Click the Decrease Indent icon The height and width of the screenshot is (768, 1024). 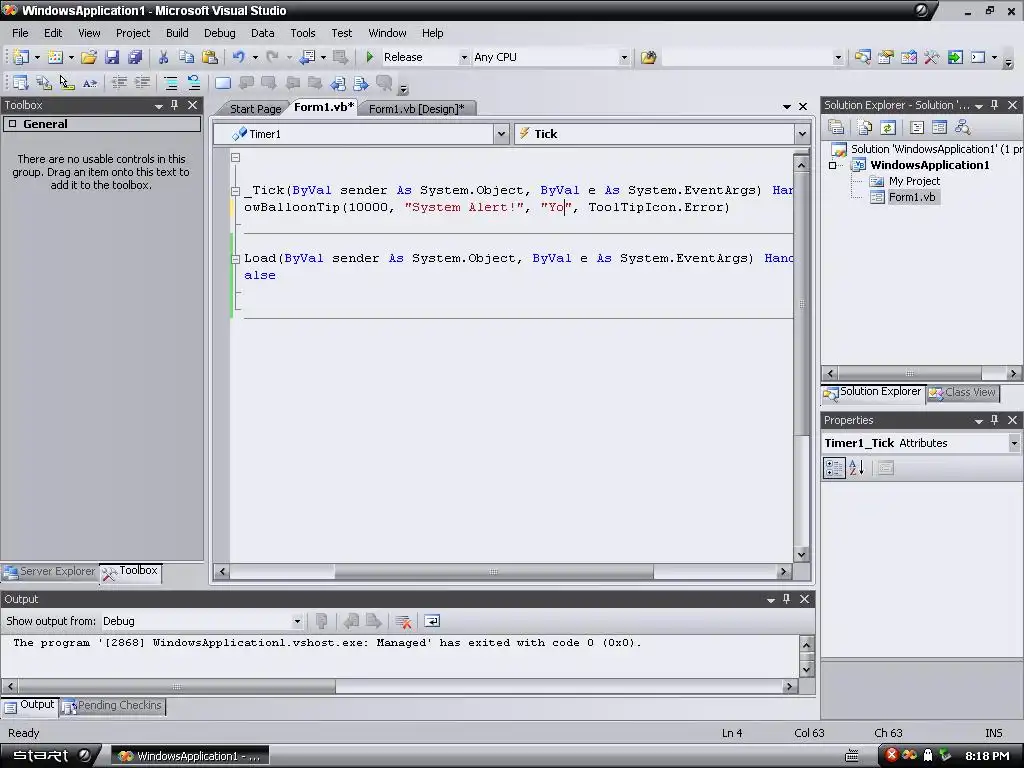119,82
